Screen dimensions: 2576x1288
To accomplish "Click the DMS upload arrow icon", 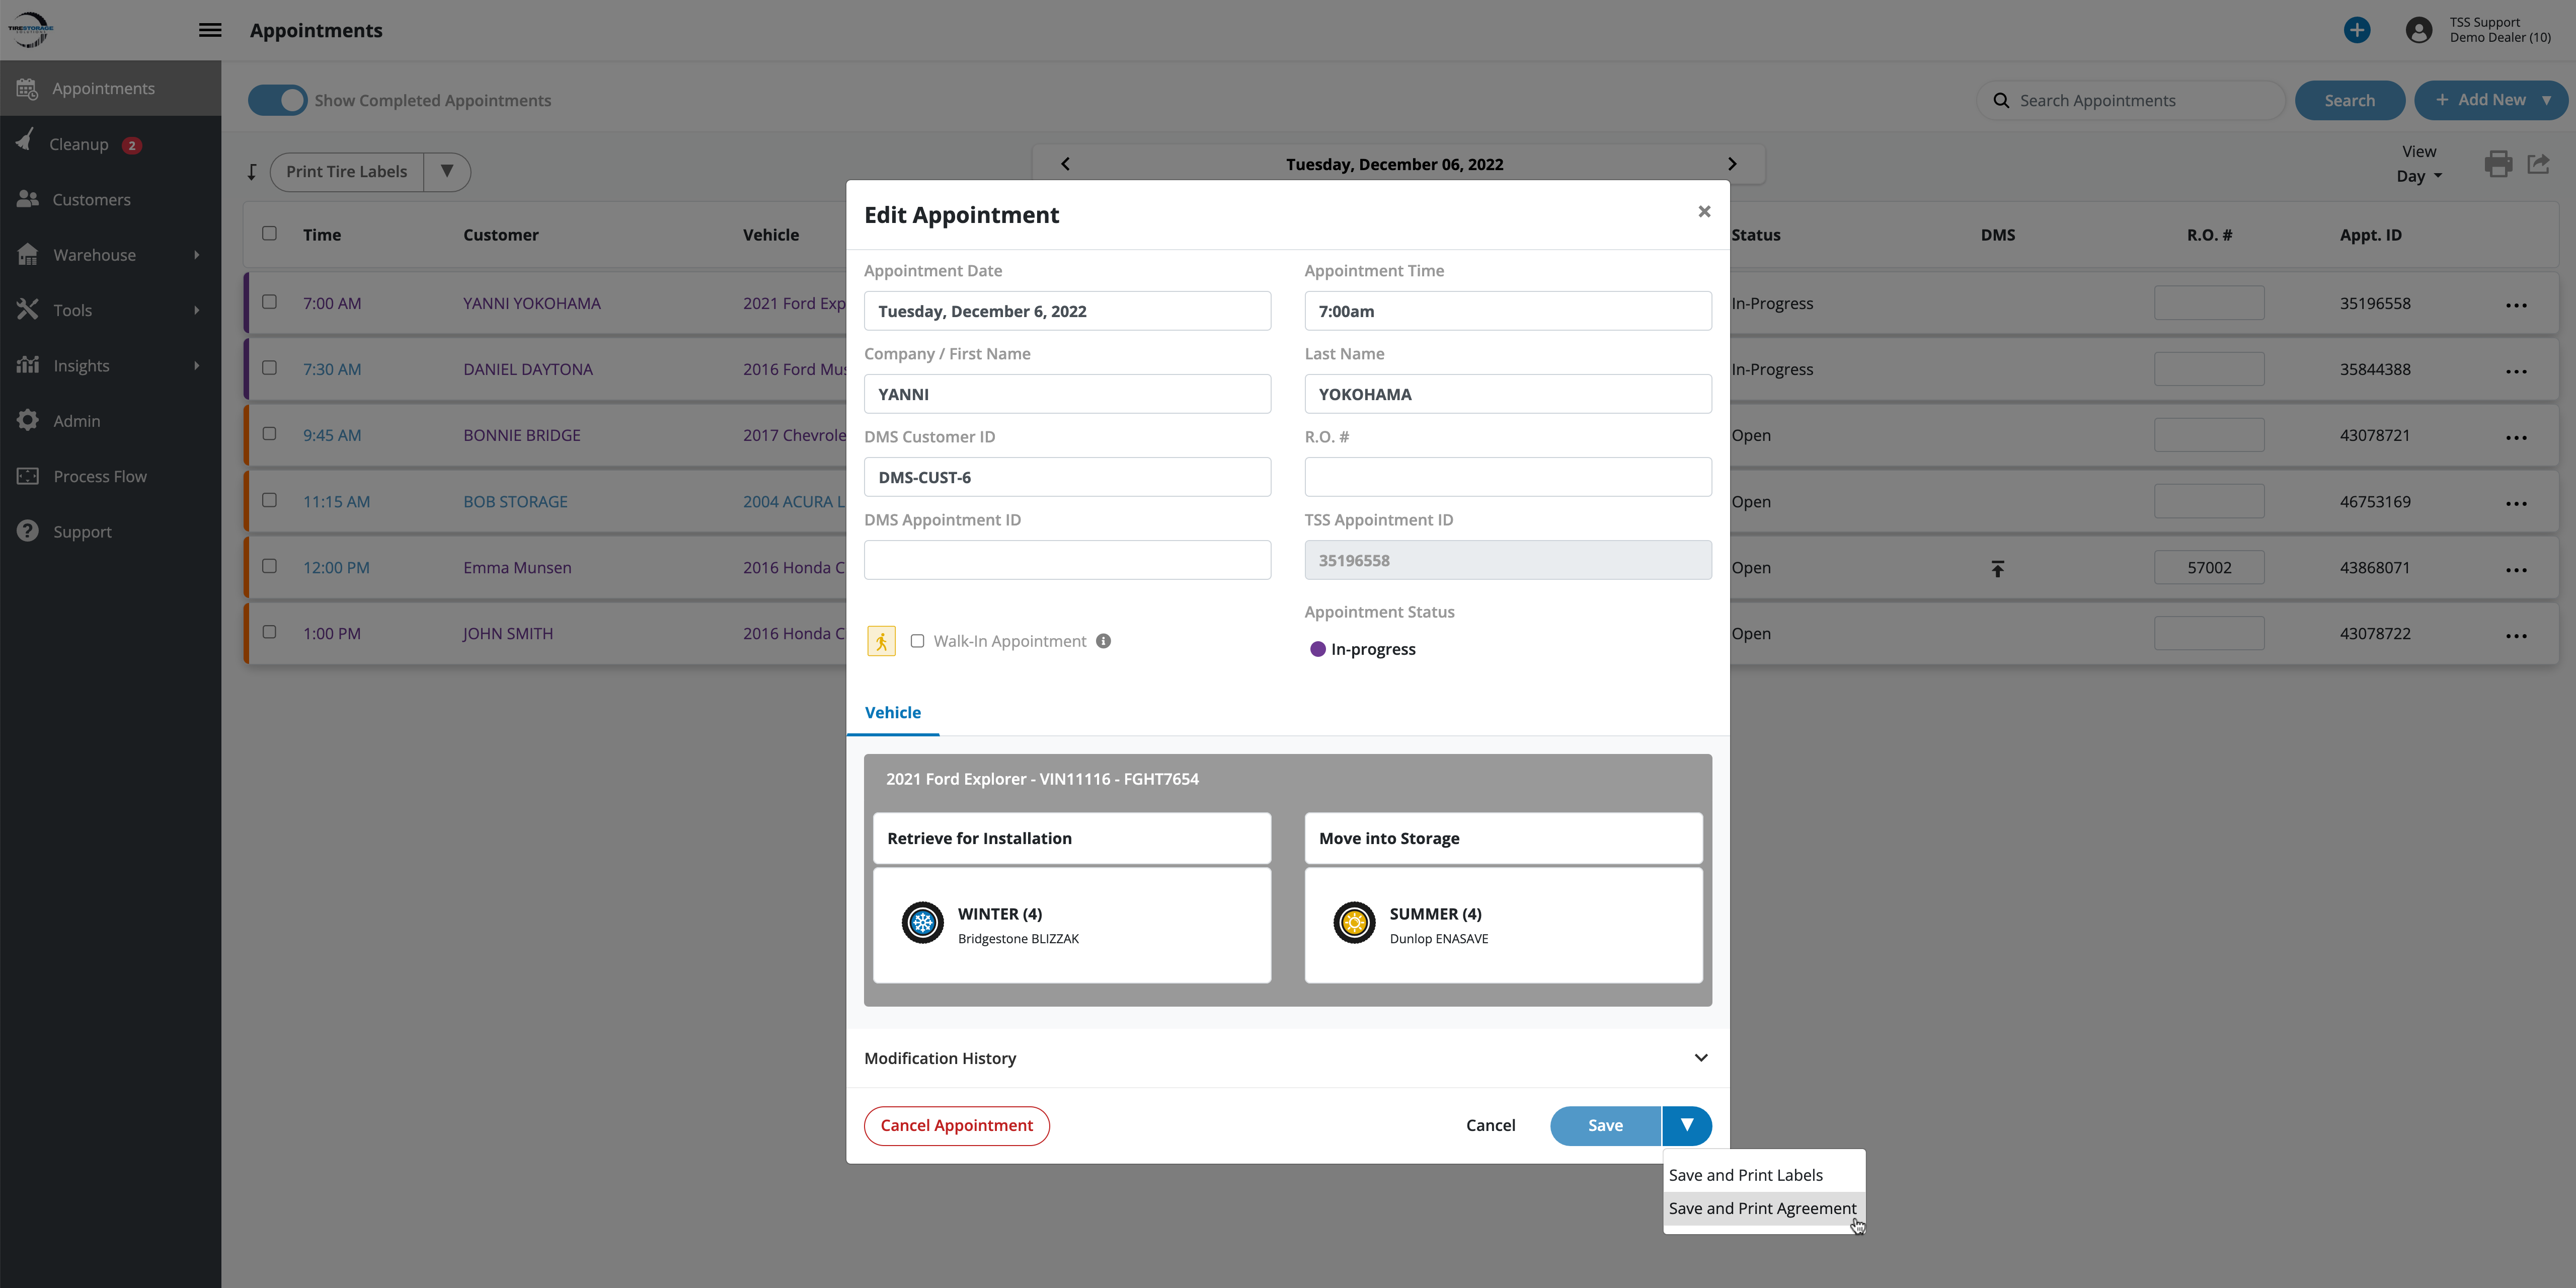I will tap(1997, 568).
